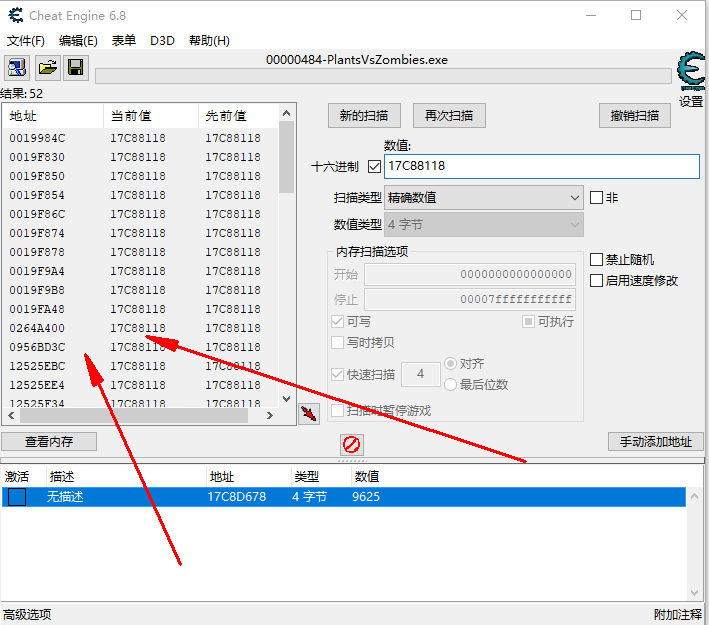The height and width of the screenshot is (625, 709).
Task: Click 附加注释 in the status bar
Action: (677, 615)
